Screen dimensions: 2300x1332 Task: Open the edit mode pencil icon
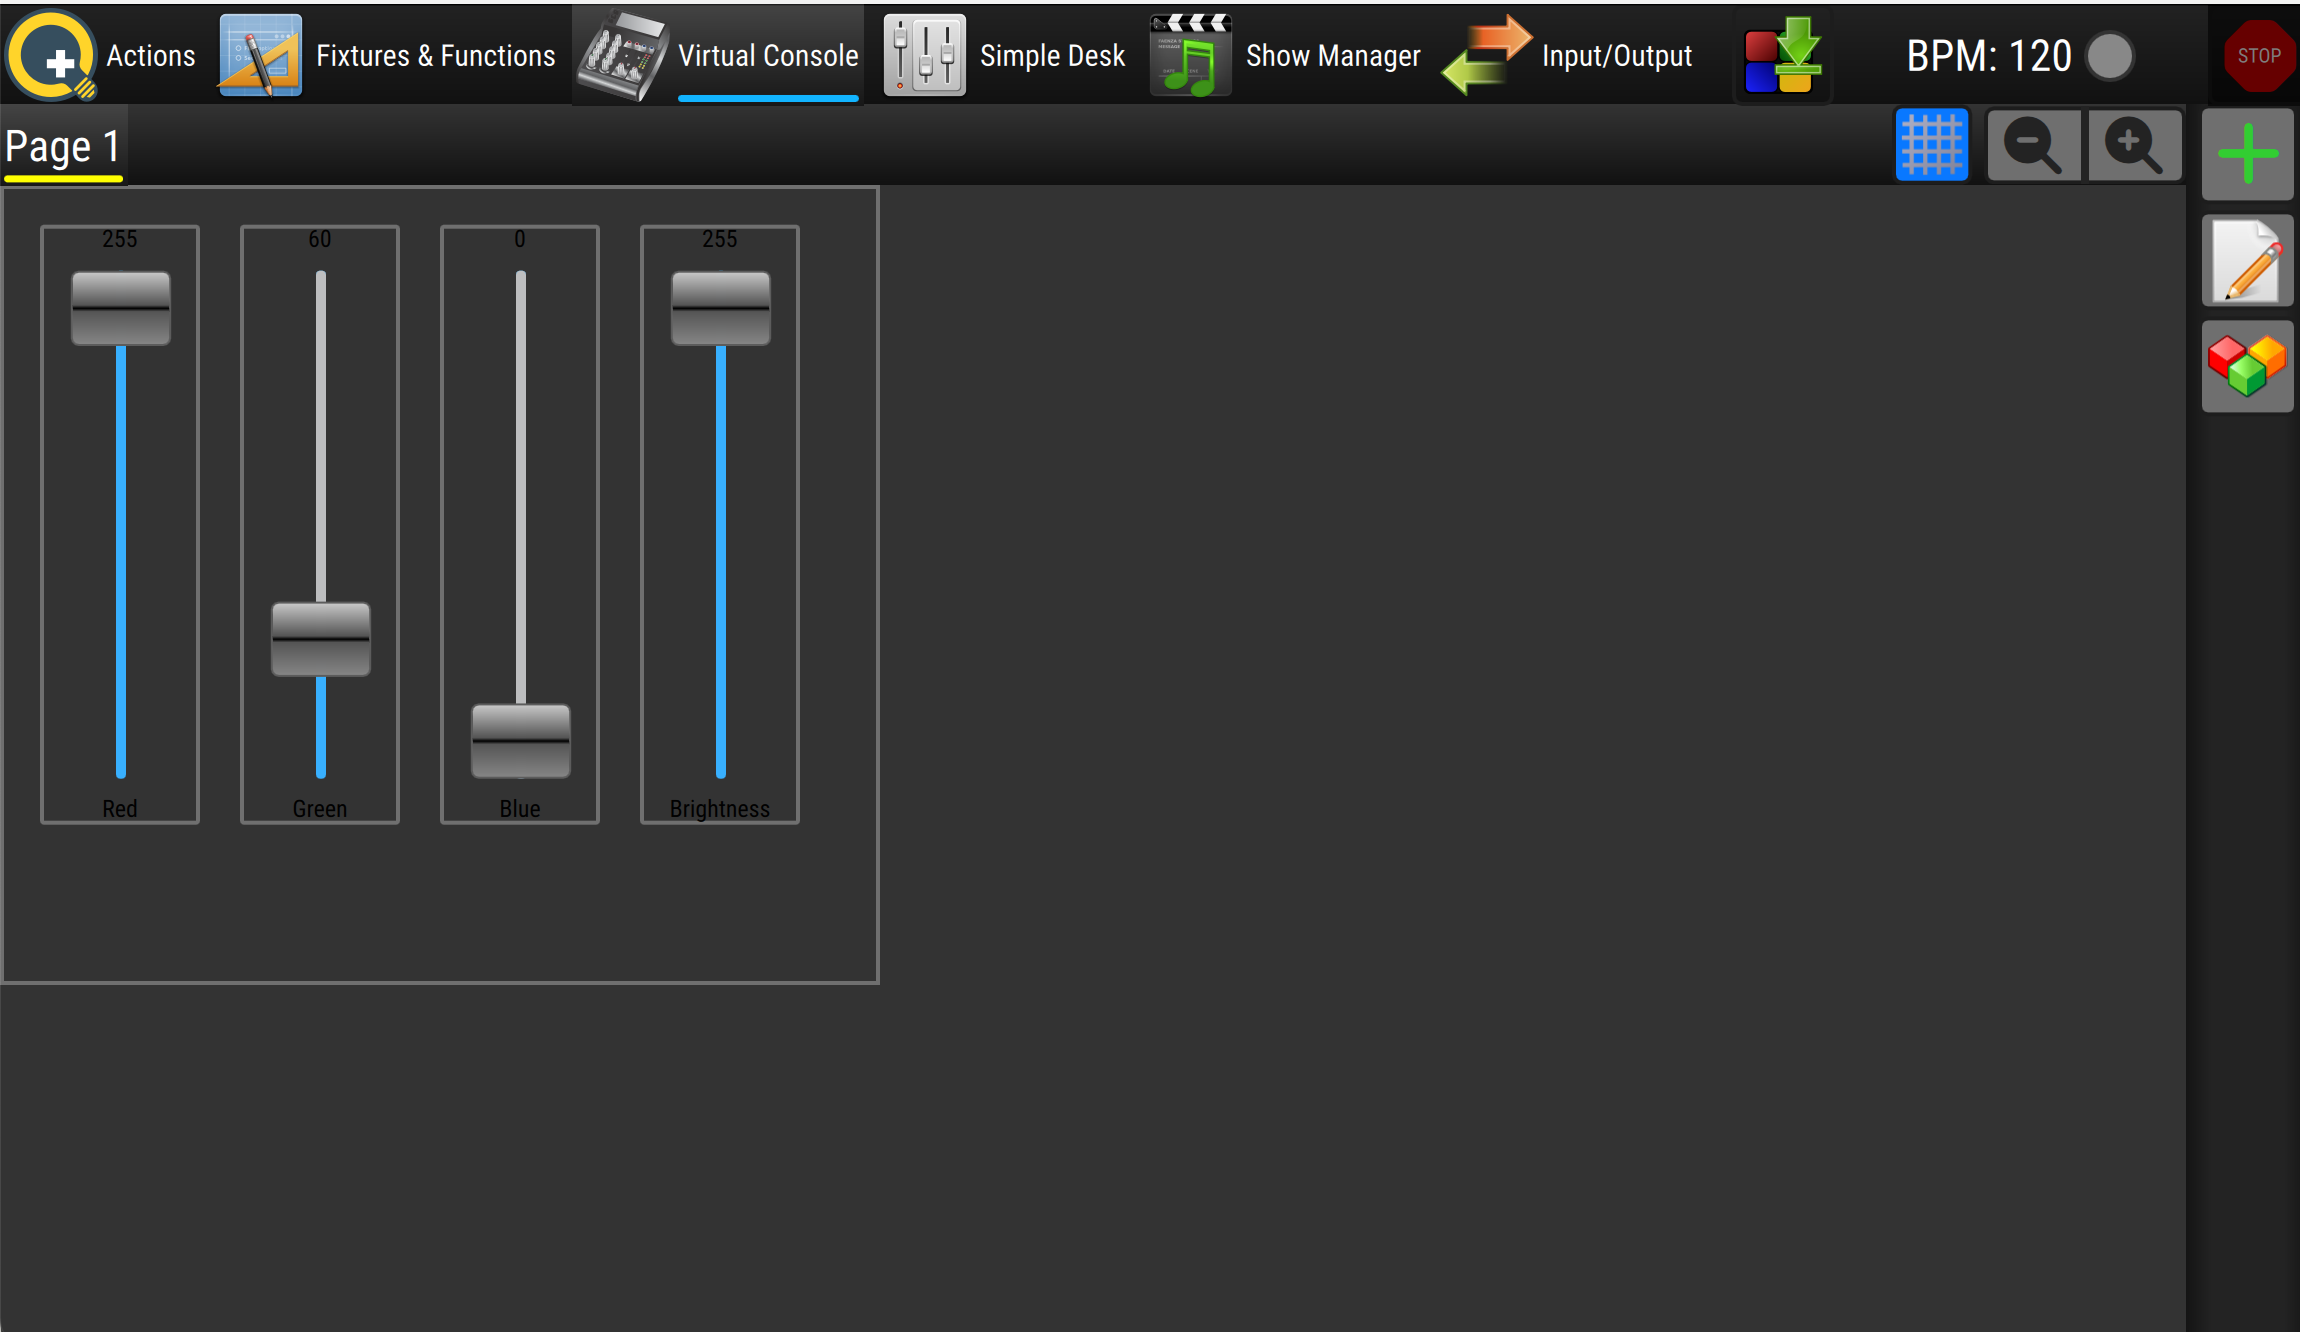(2247, 261)
